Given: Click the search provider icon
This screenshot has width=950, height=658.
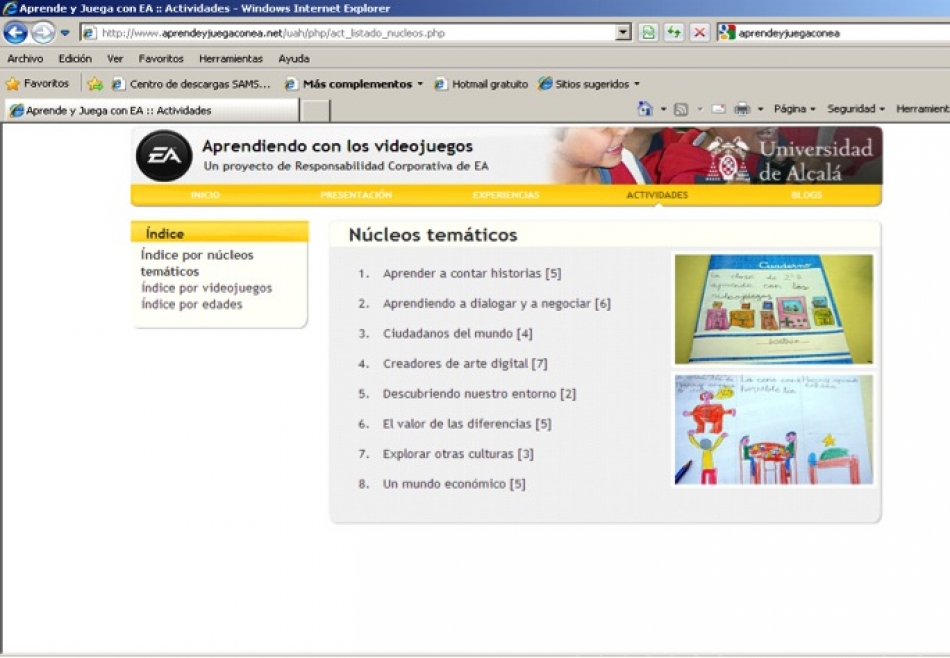Looking at the screenshot, I should point(726,33).
